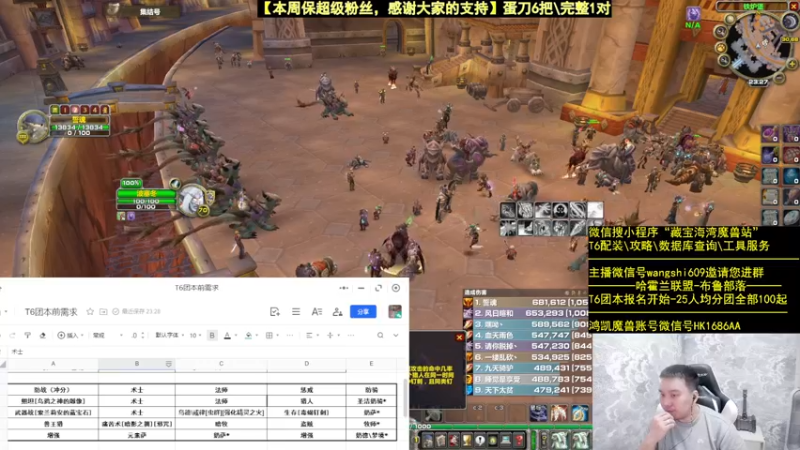Screen dimensions: 800x450
Task: Open the keyring icon beside the bags
Action: pos(544,440)
